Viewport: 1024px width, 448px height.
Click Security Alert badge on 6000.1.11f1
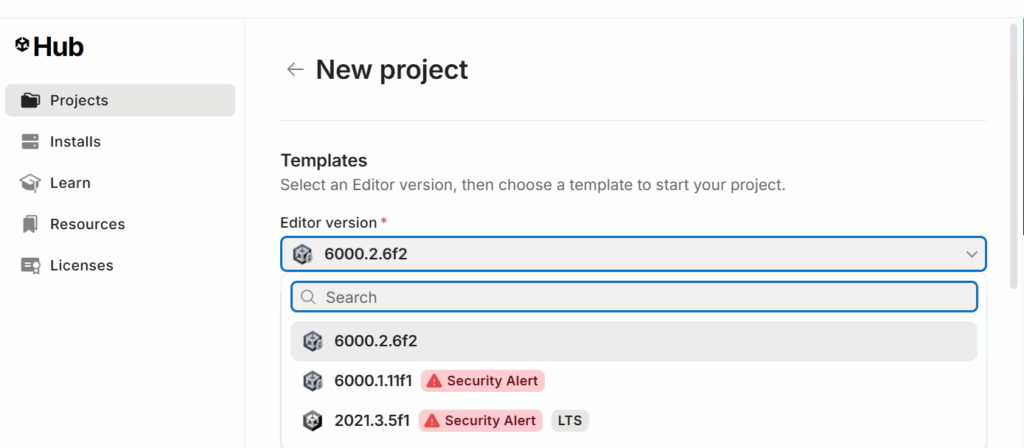click(x=483, y=381)
